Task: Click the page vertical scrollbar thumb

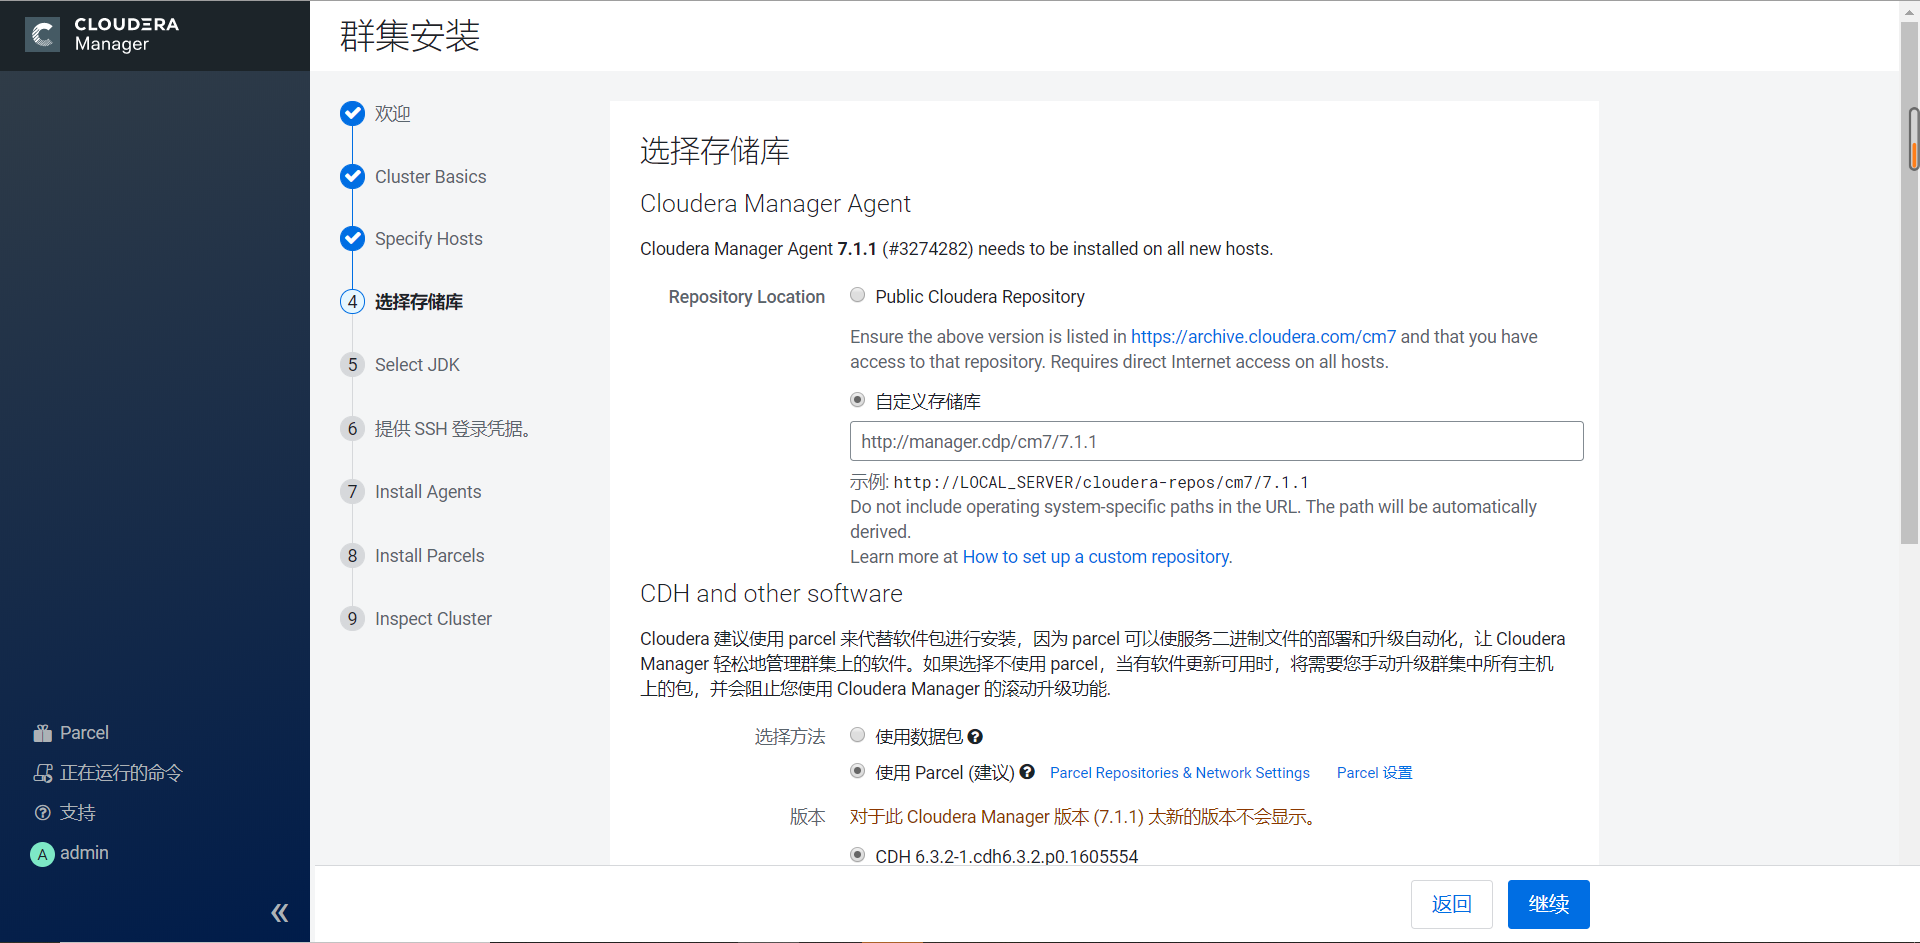Action: pos(1909,284)
